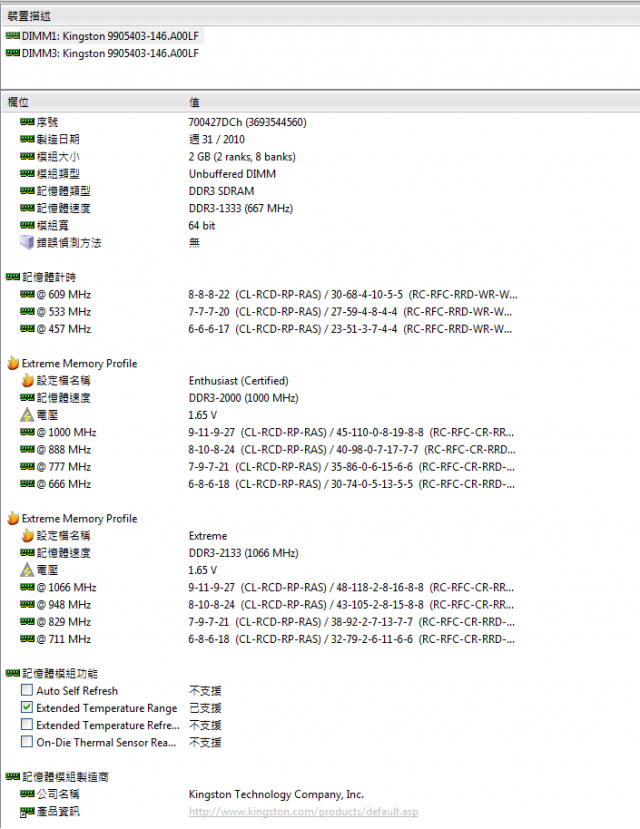Toggle the Extended Temperature Refre... checkbox
Viewport: 640px width, 829px height.
pyautogui.click(x=27, y=724)
